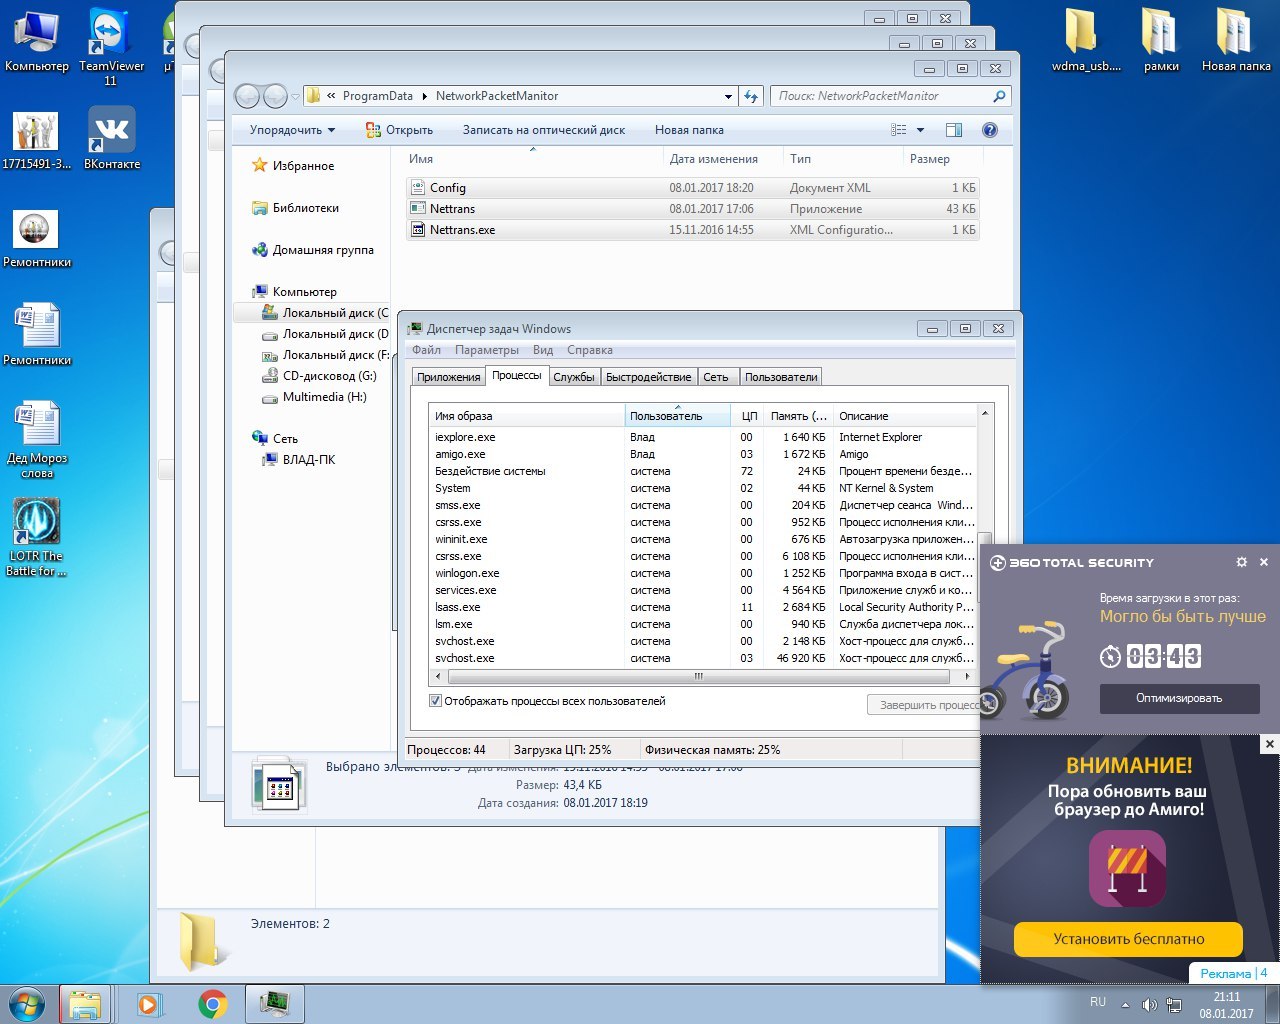Open the Дед Мороз слова document
The height and width of the screenshot is (1024, 1280).
37,440
